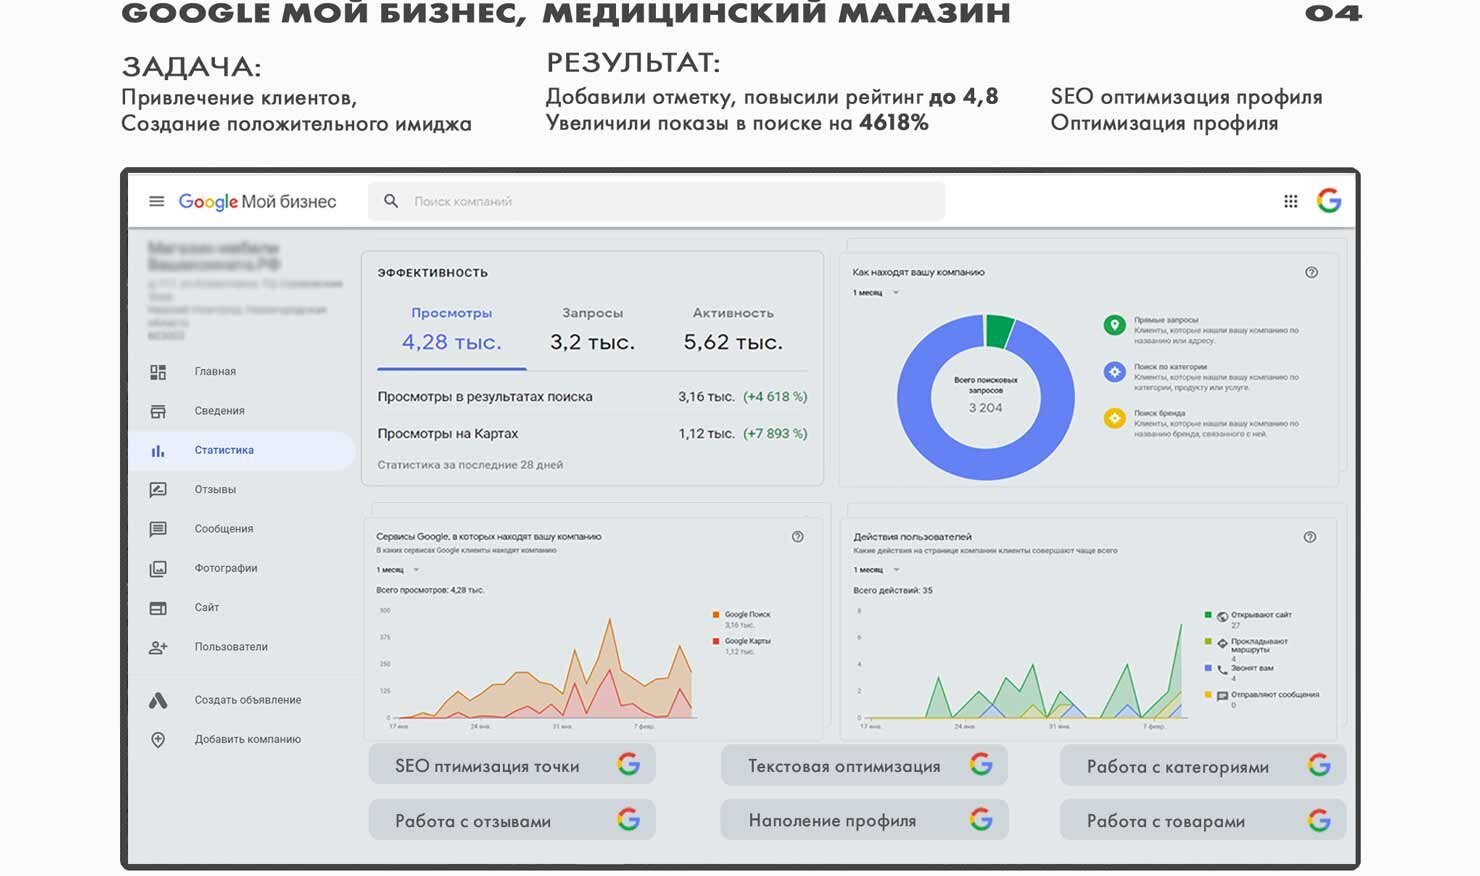
Task: Click the blue icon for Поиск по категории
Action: tap(1114, 372)
